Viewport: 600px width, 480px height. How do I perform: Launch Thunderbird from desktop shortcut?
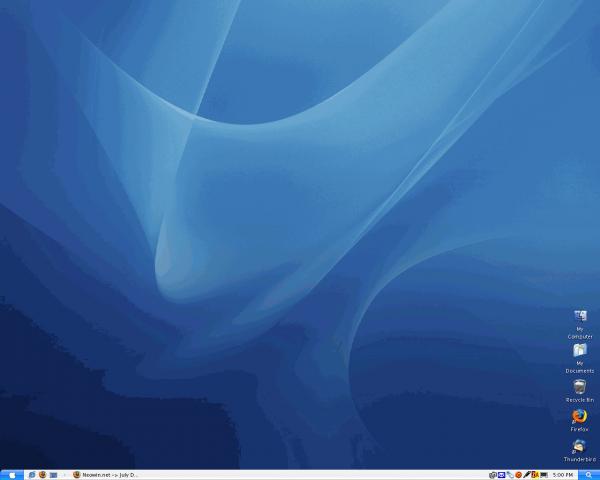[x=579, y=451]
